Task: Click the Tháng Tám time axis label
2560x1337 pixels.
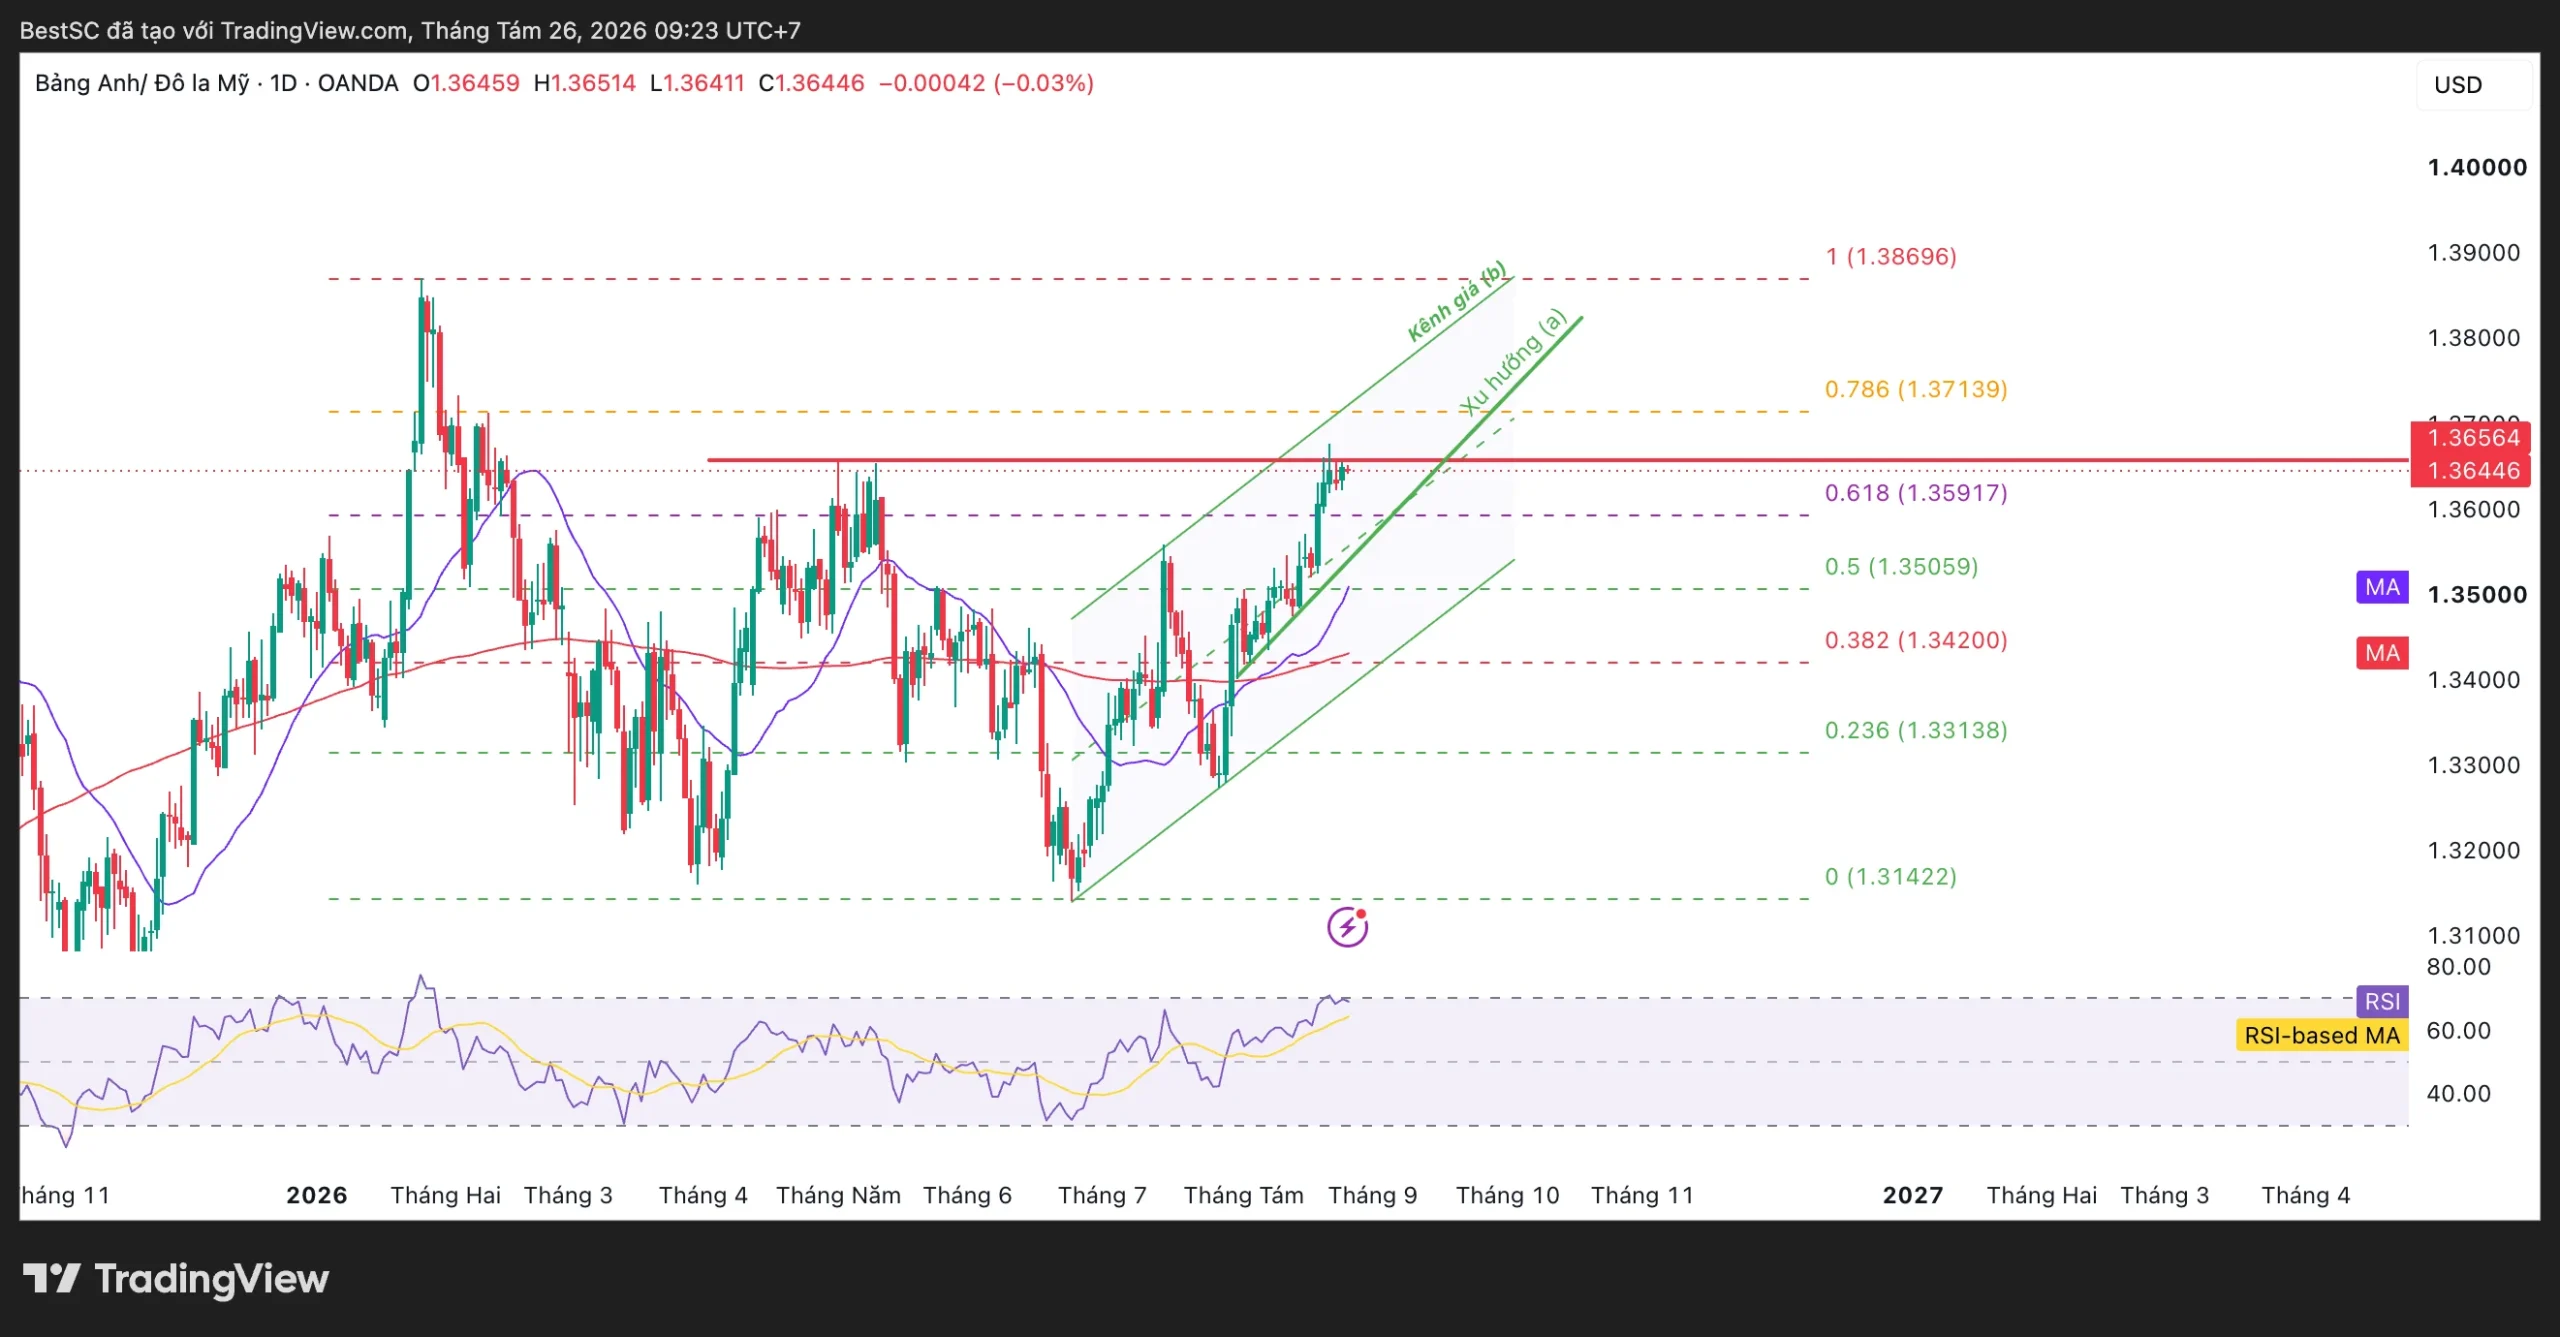Action: point(1243,1195)
